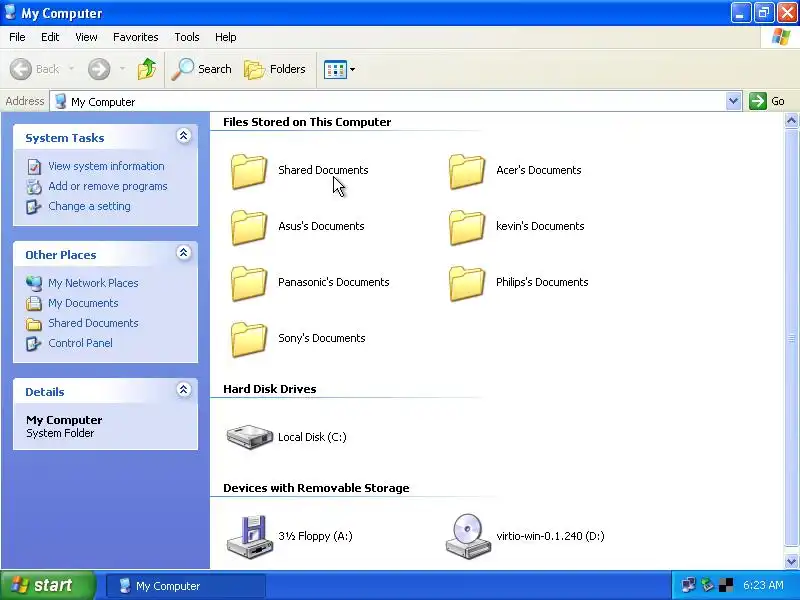Click My Computer taskbar button

click(186, 586)
